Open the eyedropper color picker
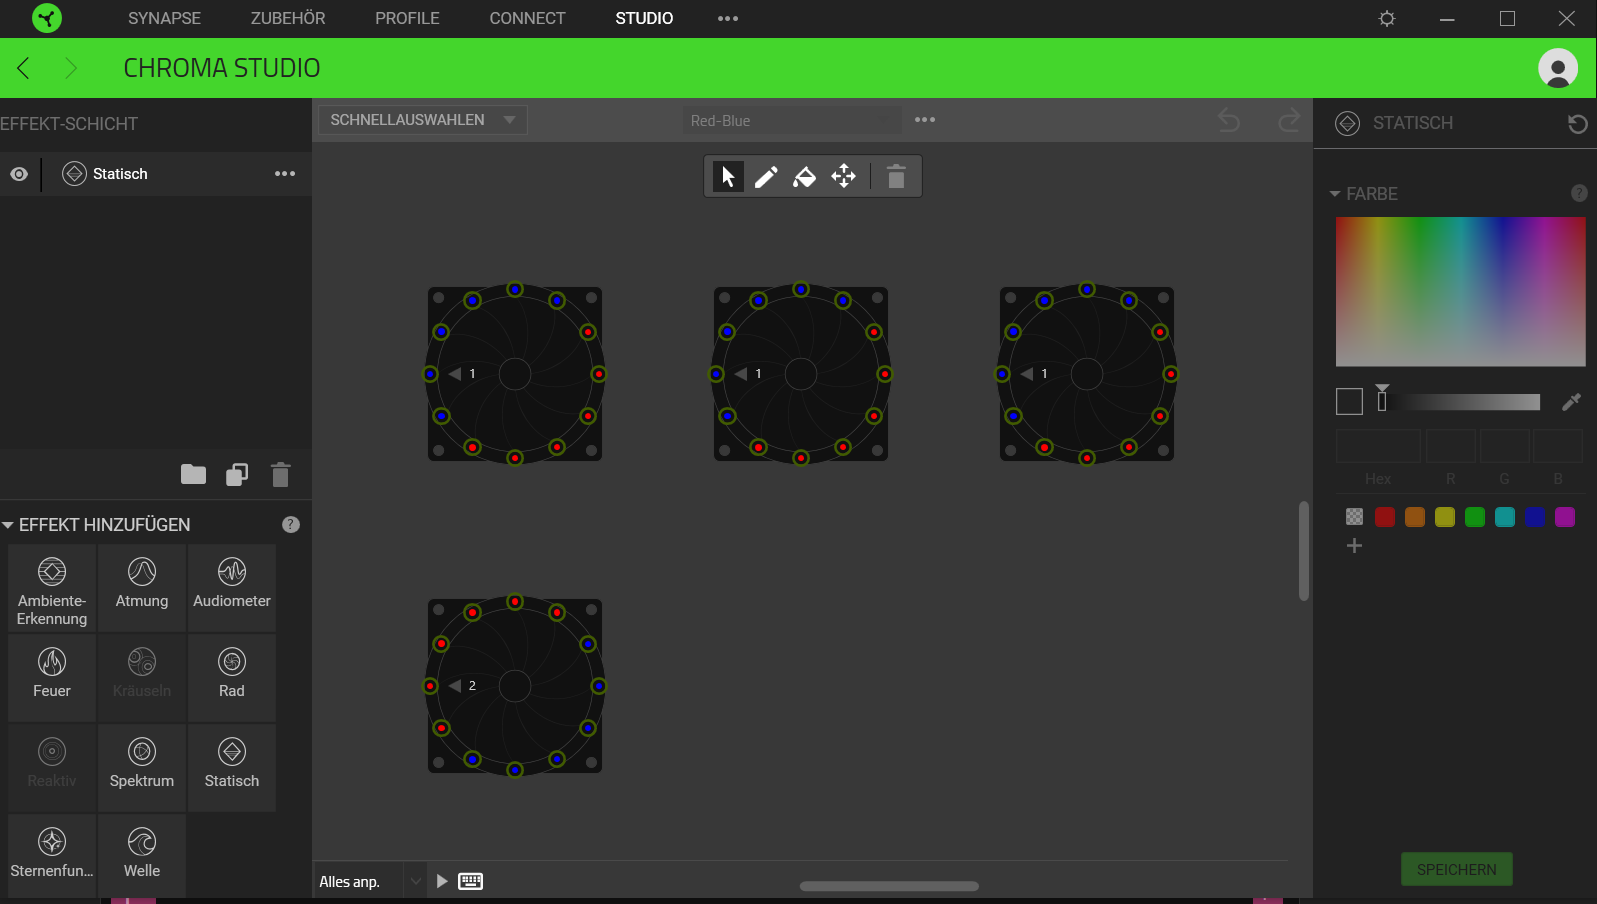Viewport: 1597px width, 904px height. (1571, 401)
